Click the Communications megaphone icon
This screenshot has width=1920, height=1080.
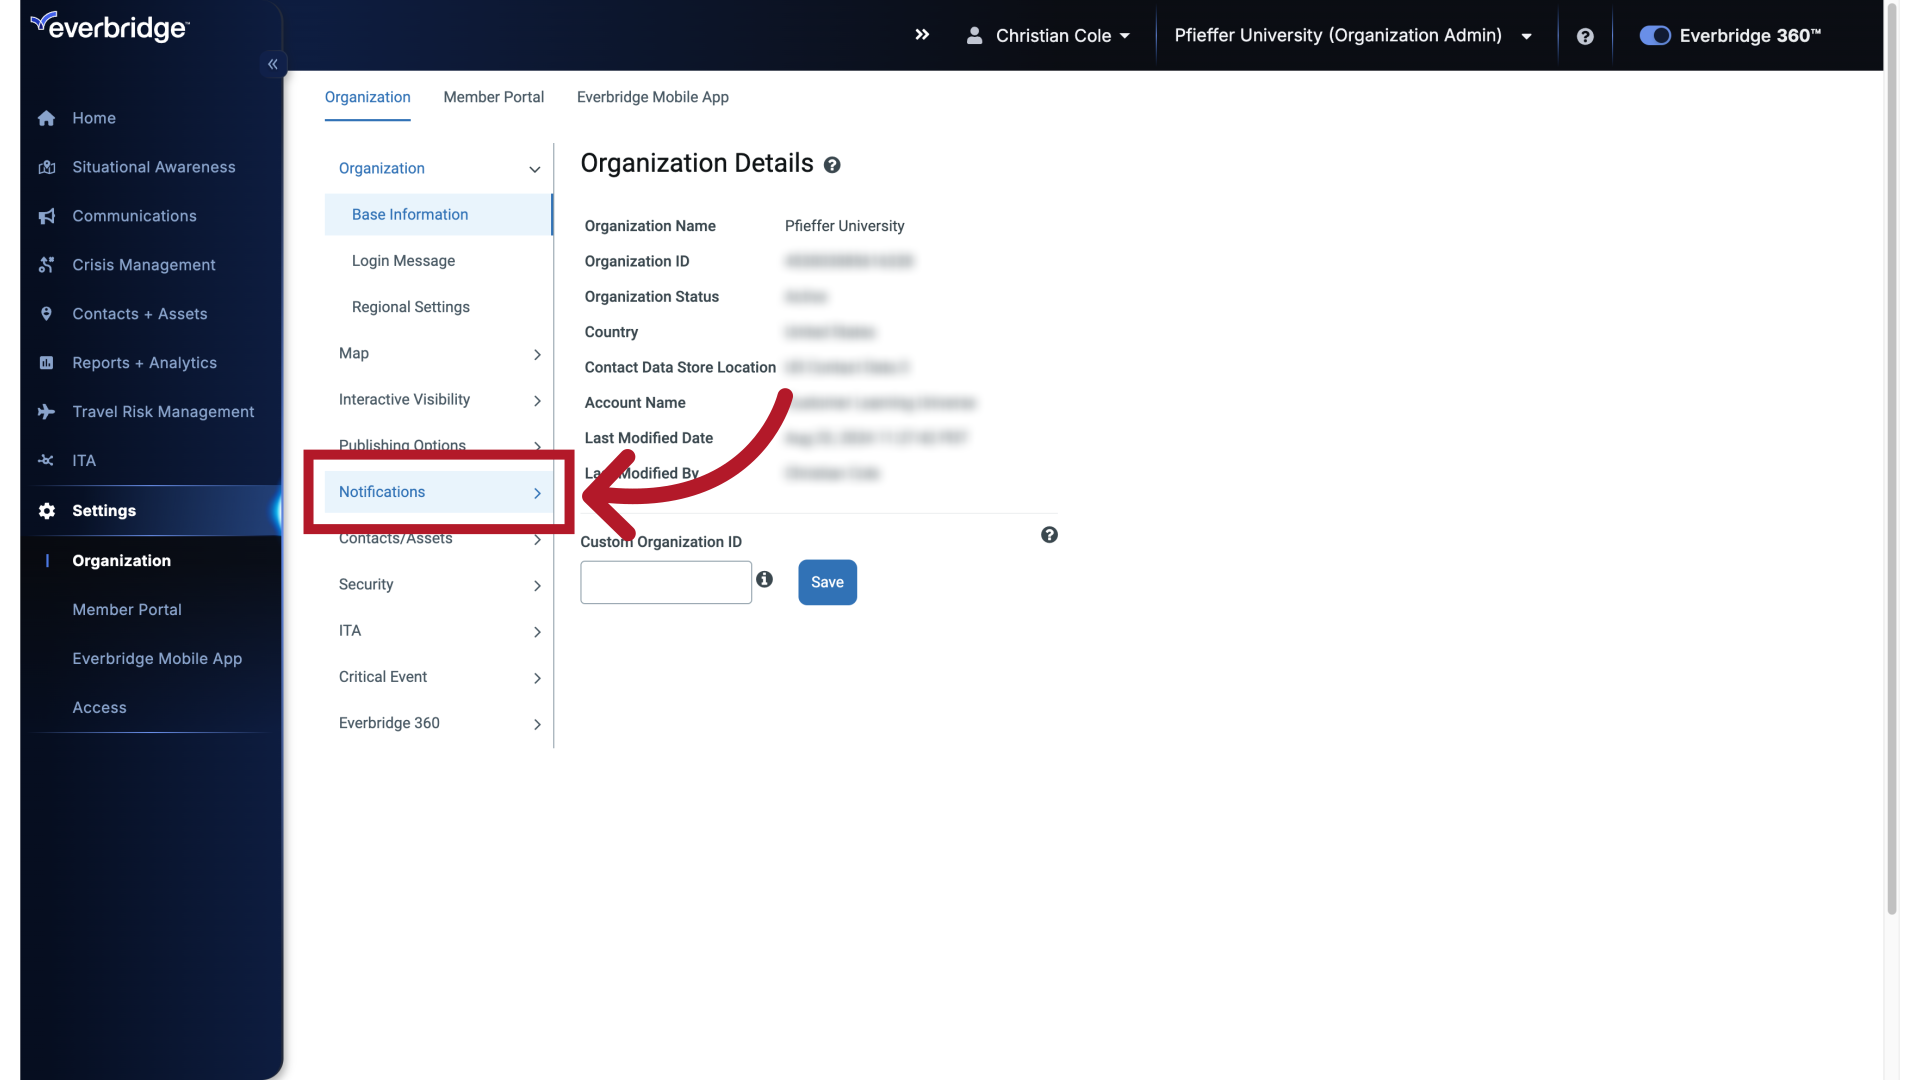pos(46,216)
